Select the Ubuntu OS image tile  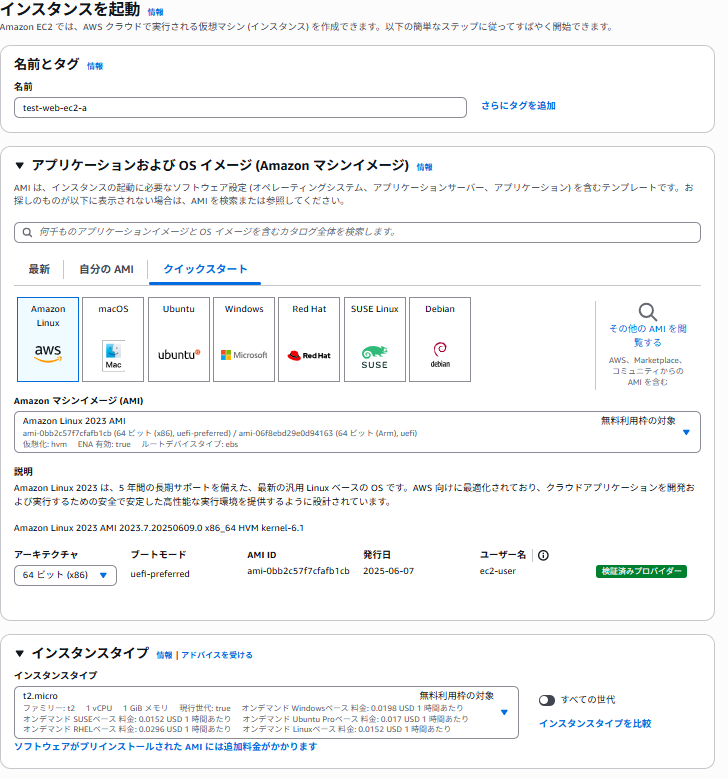click(x=179, y=339)
